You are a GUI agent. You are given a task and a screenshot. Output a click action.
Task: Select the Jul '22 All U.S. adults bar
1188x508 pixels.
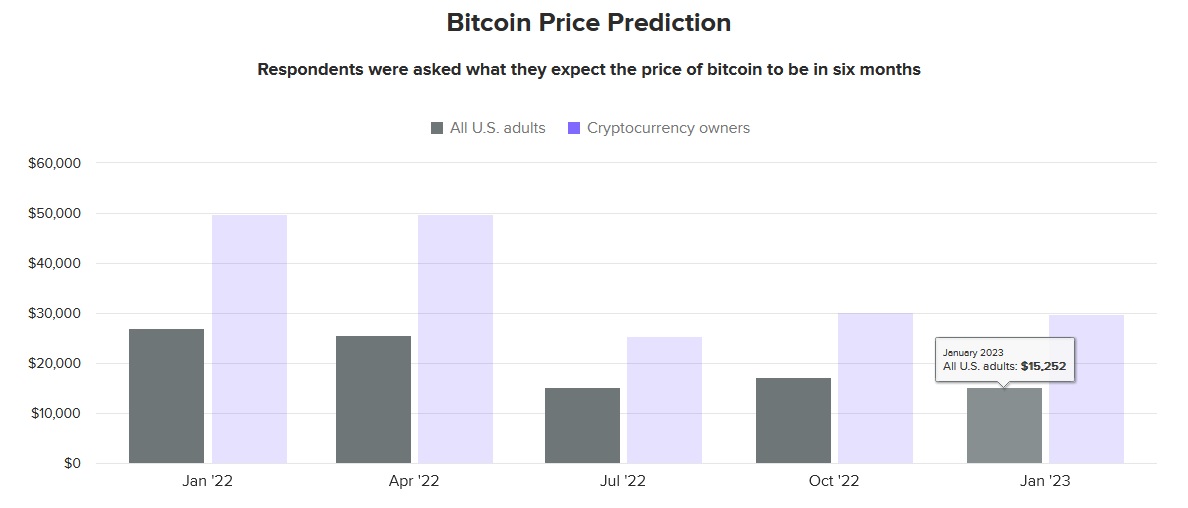pos(583,425)
